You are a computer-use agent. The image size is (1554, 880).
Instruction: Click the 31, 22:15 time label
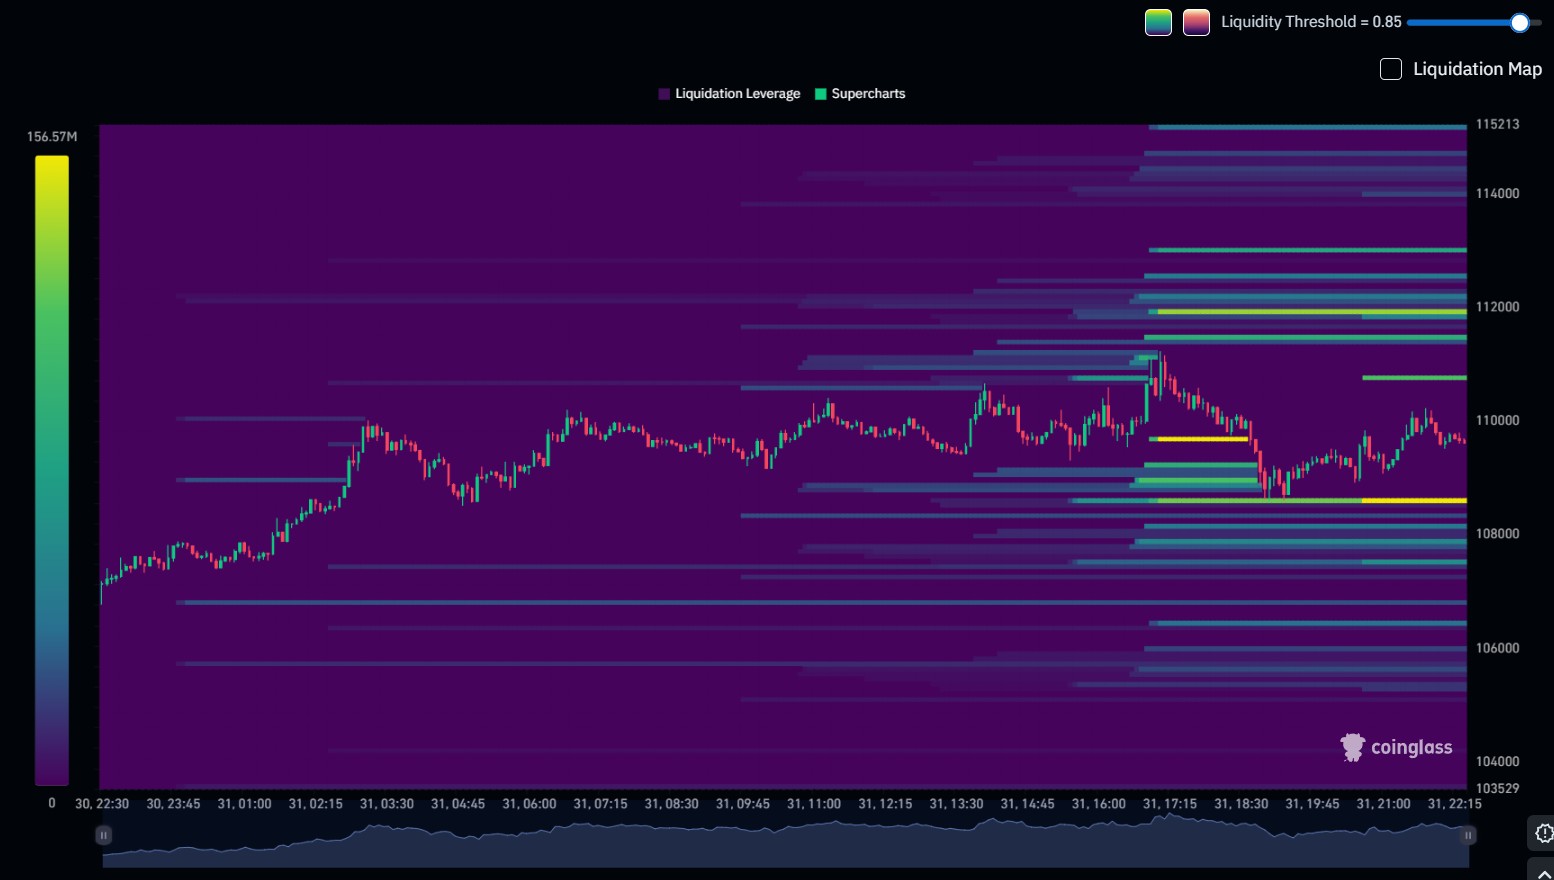[x=1454, y=804]
